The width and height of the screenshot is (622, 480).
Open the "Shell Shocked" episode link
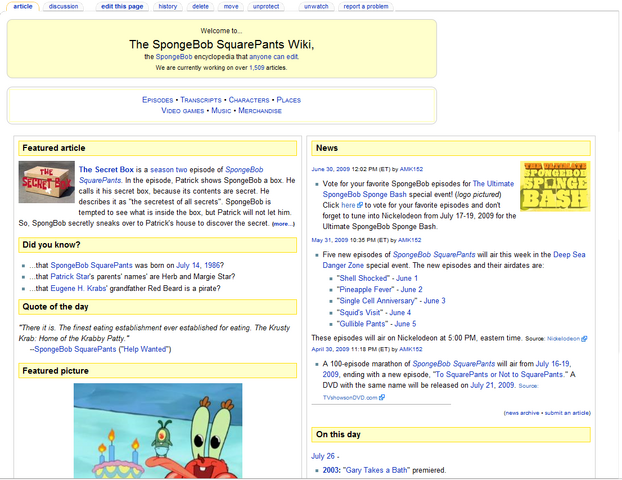(x=363, y=278)
